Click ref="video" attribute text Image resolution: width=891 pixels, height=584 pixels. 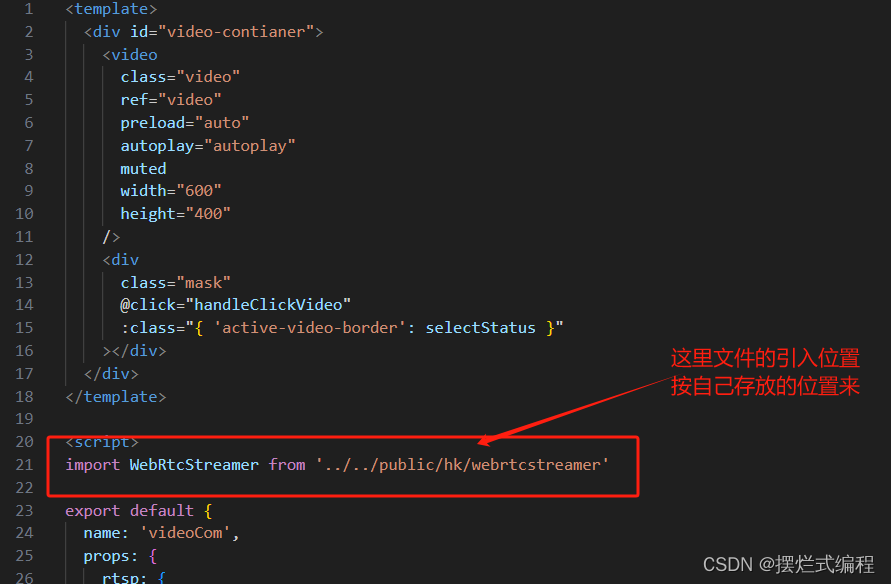(x=171, y=100)
